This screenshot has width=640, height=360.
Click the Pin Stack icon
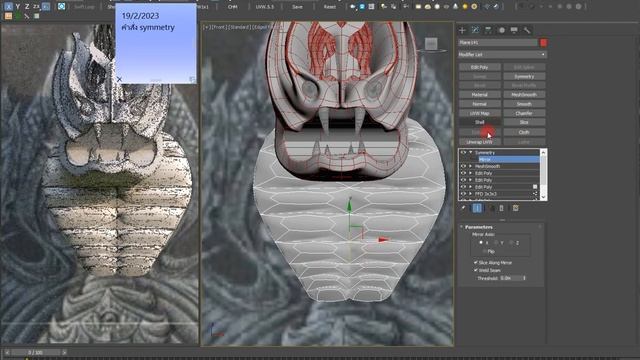click(x=463, y=208)
